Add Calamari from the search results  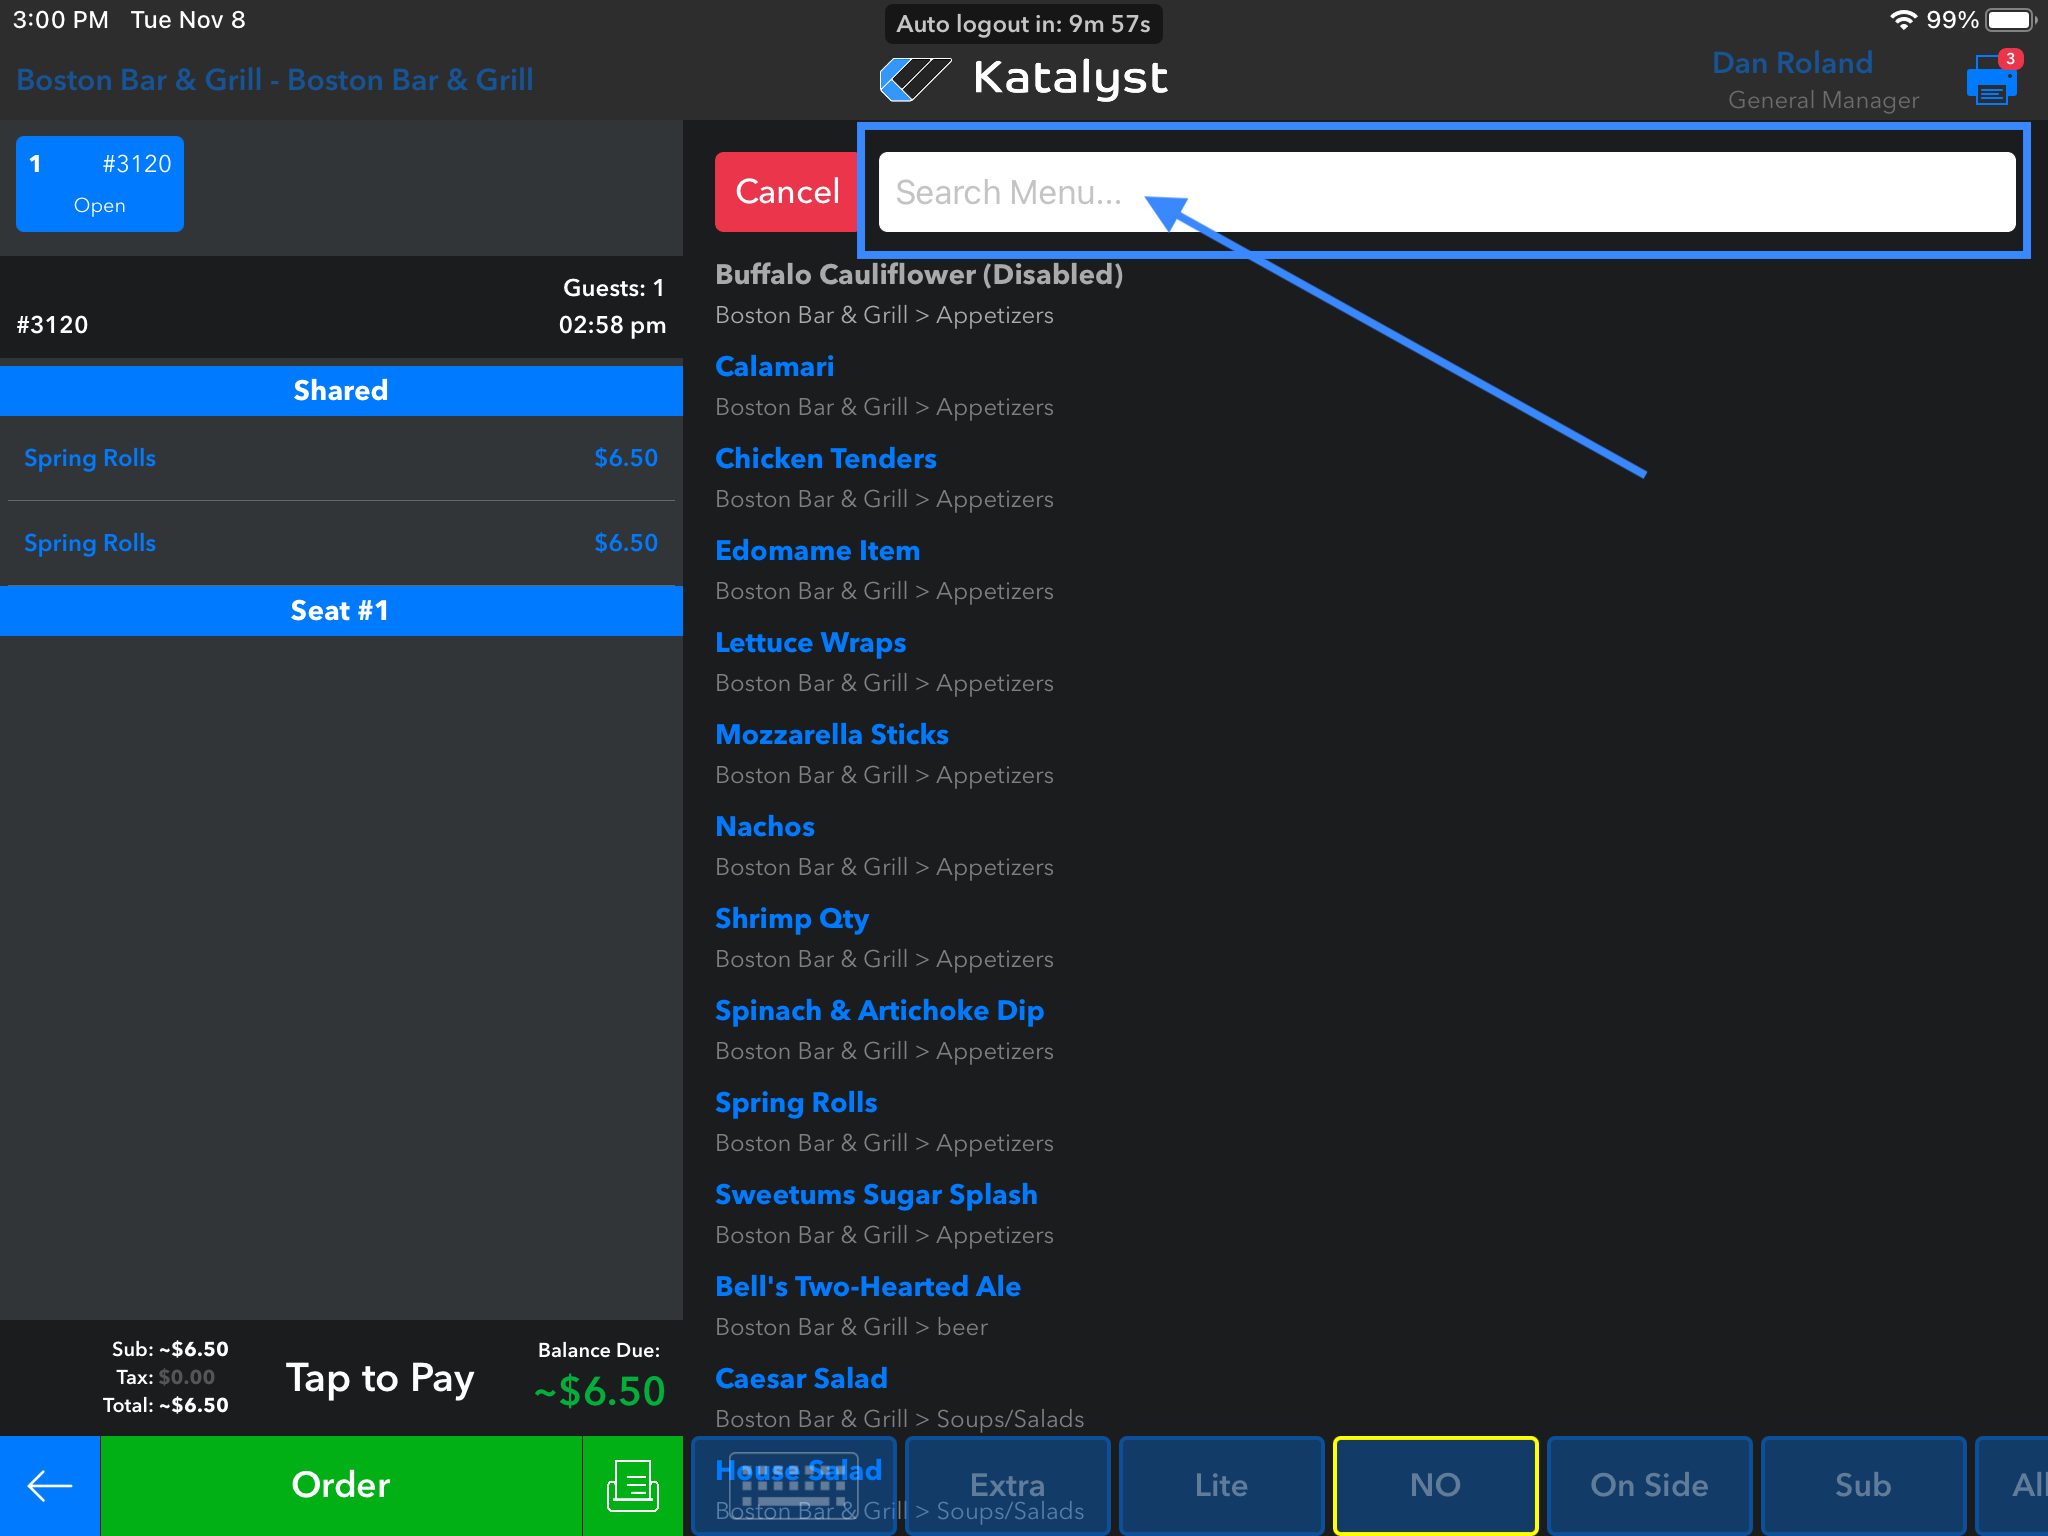click(x=775, y=367)
